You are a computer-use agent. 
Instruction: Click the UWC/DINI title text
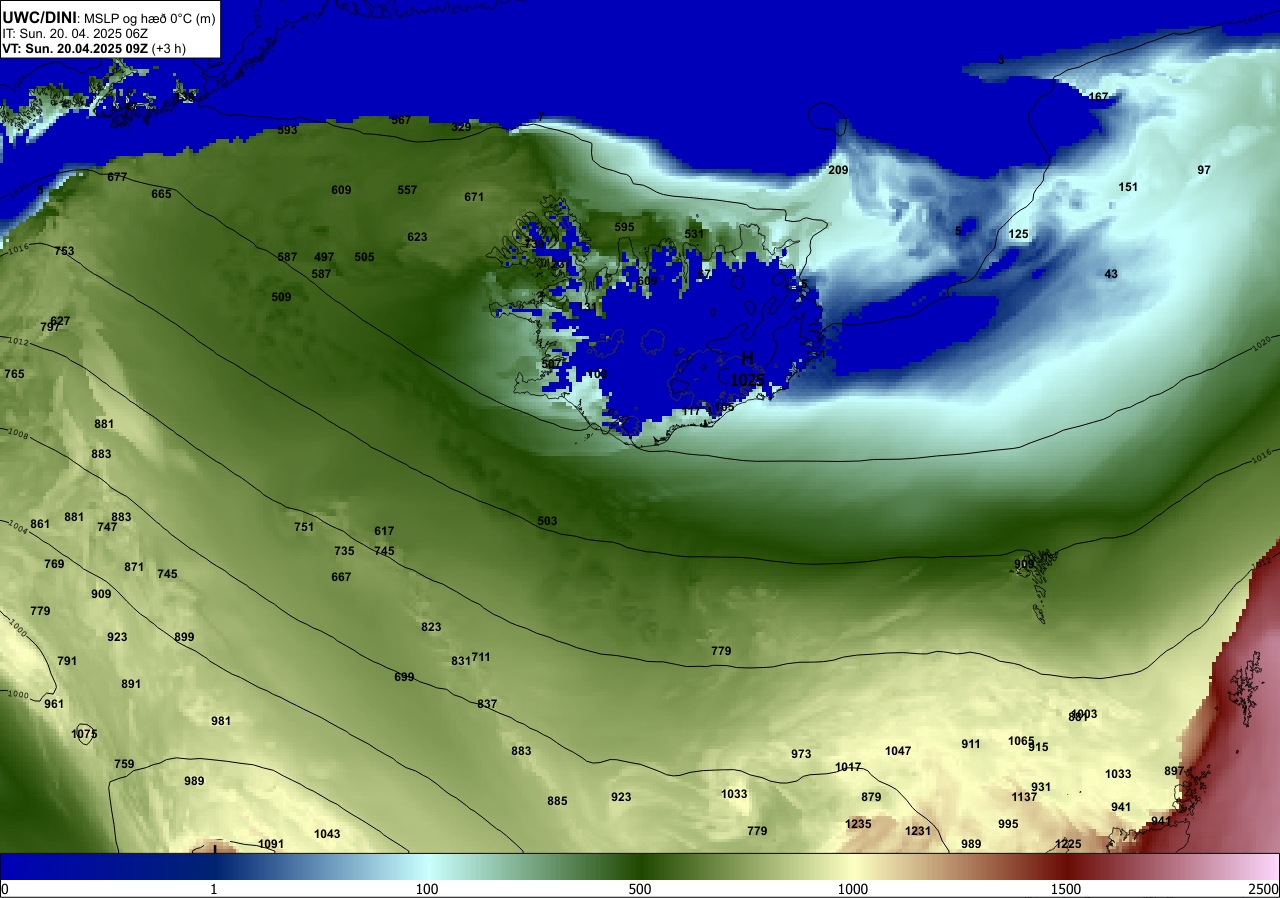tap(39, 17)
